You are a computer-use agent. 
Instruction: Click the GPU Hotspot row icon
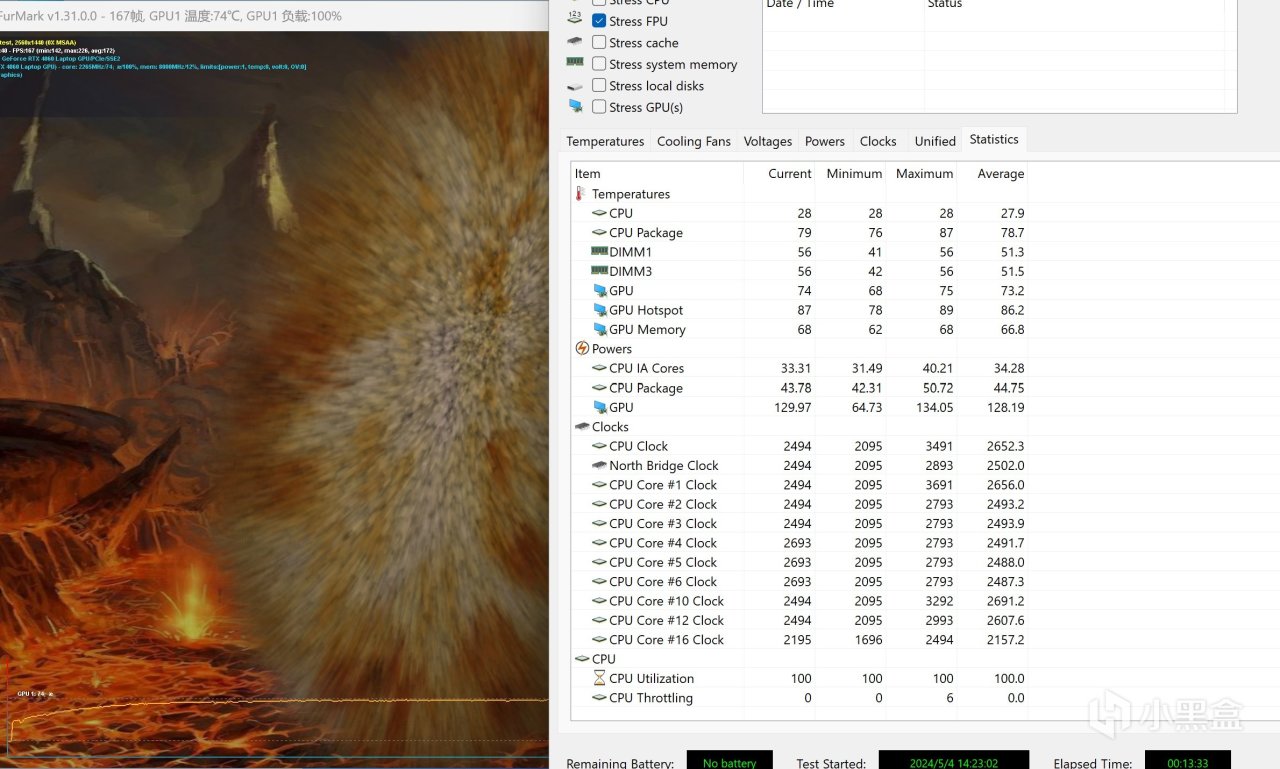599,310
